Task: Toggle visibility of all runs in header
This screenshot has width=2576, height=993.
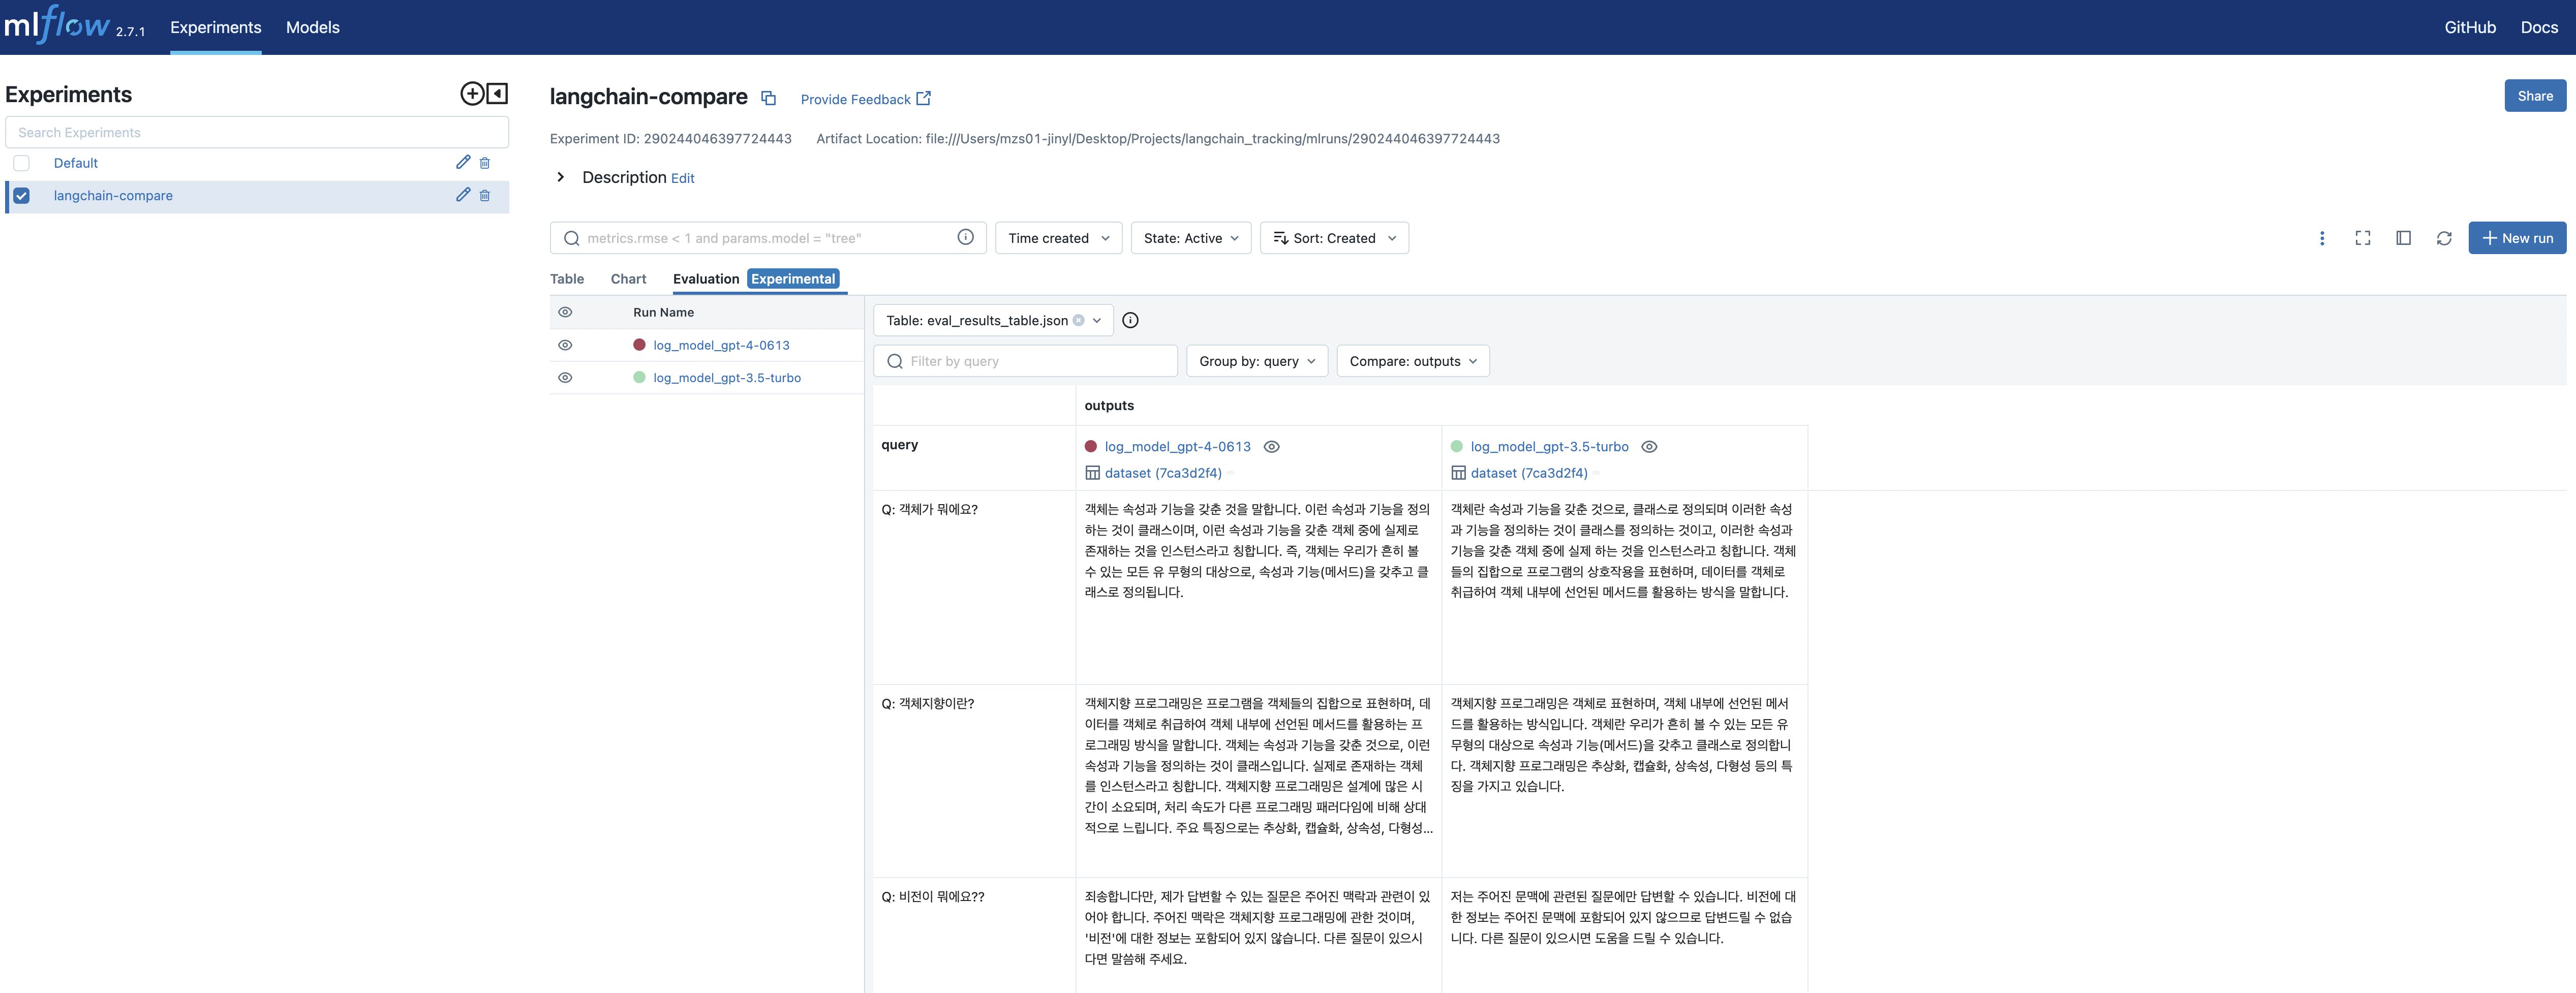Action: pyautogui.click(x=565, y=312)
